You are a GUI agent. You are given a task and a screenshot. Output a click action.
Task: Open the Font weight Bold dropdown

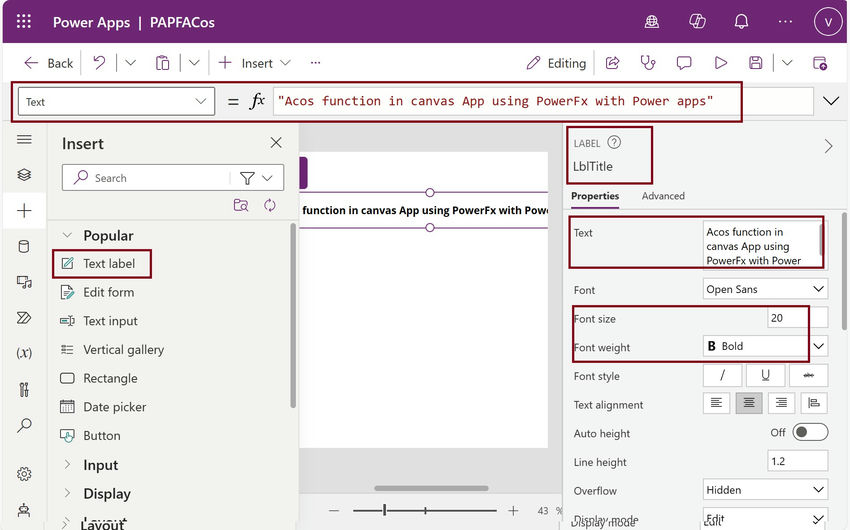click(765, 346)
